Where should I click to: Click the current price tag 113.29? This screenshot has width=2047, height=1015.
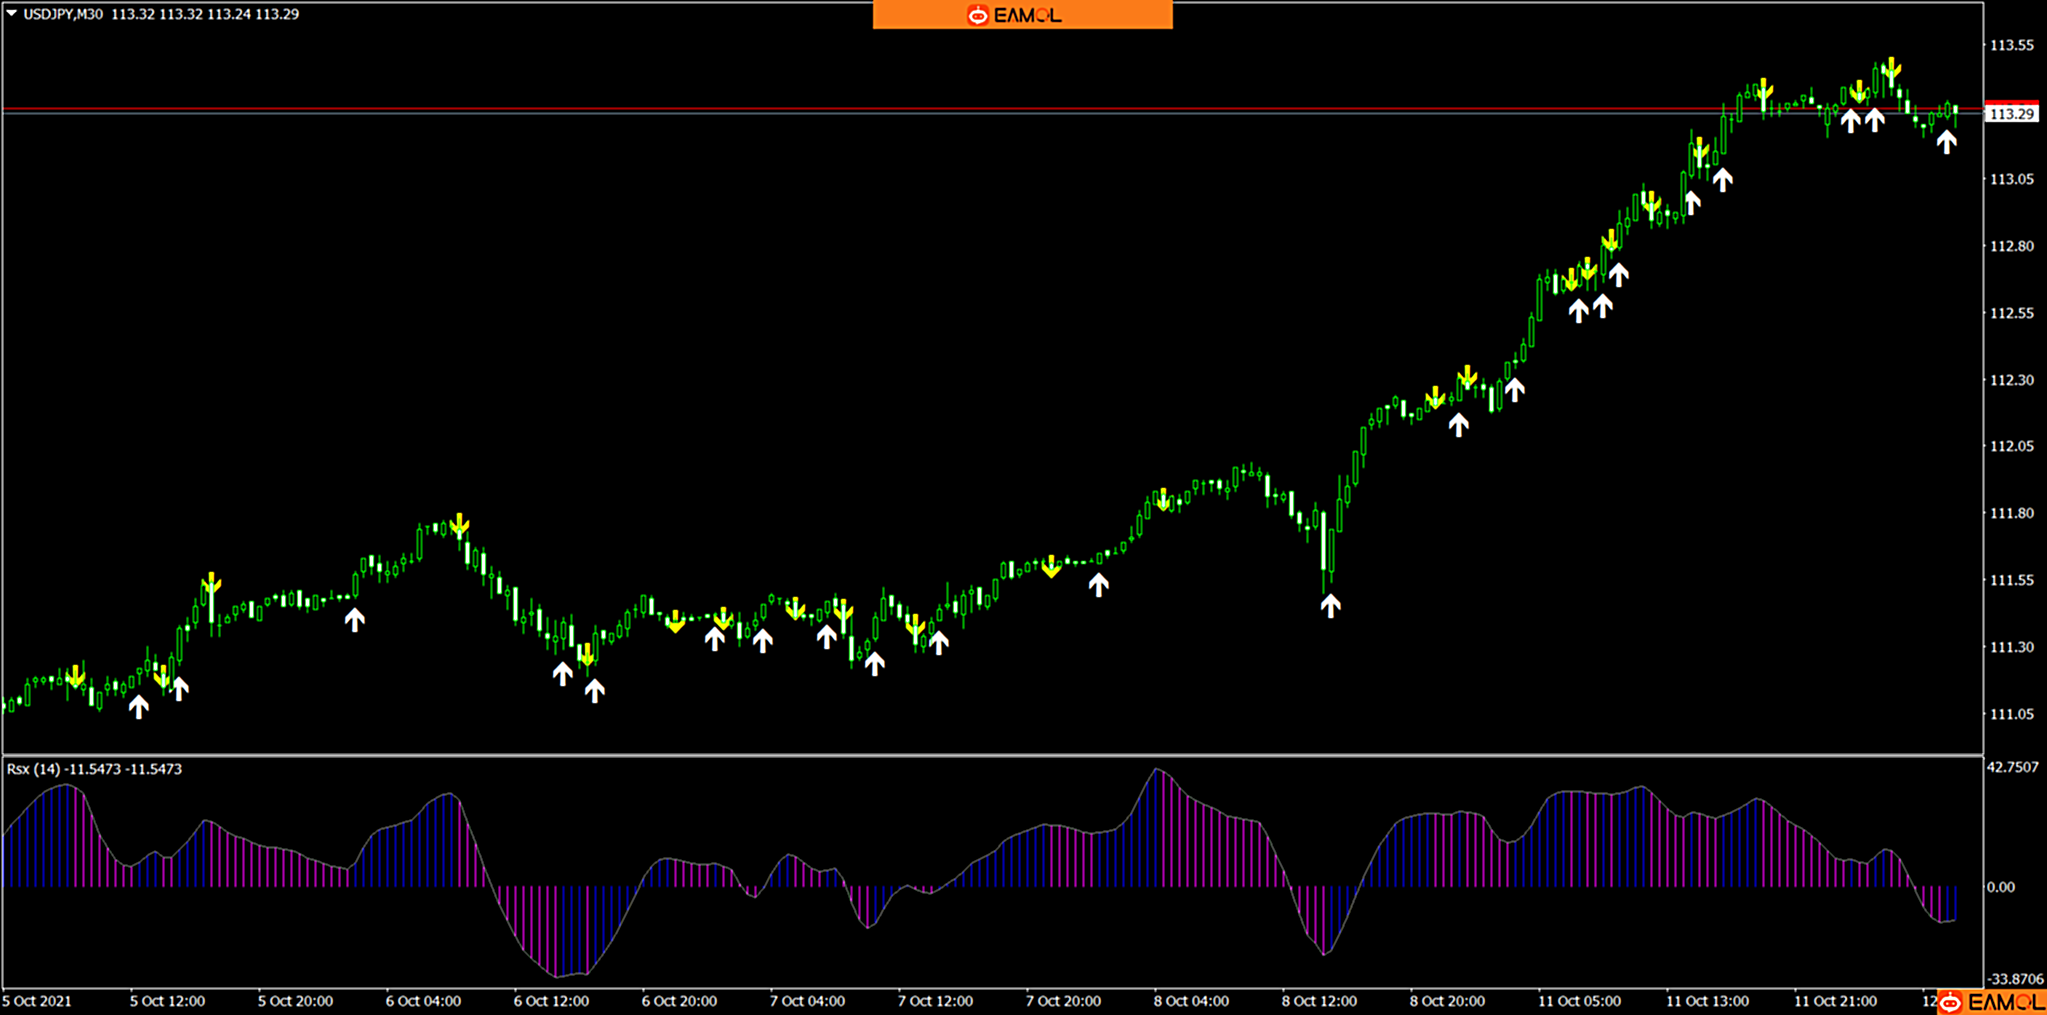[x=2011, y=114]
